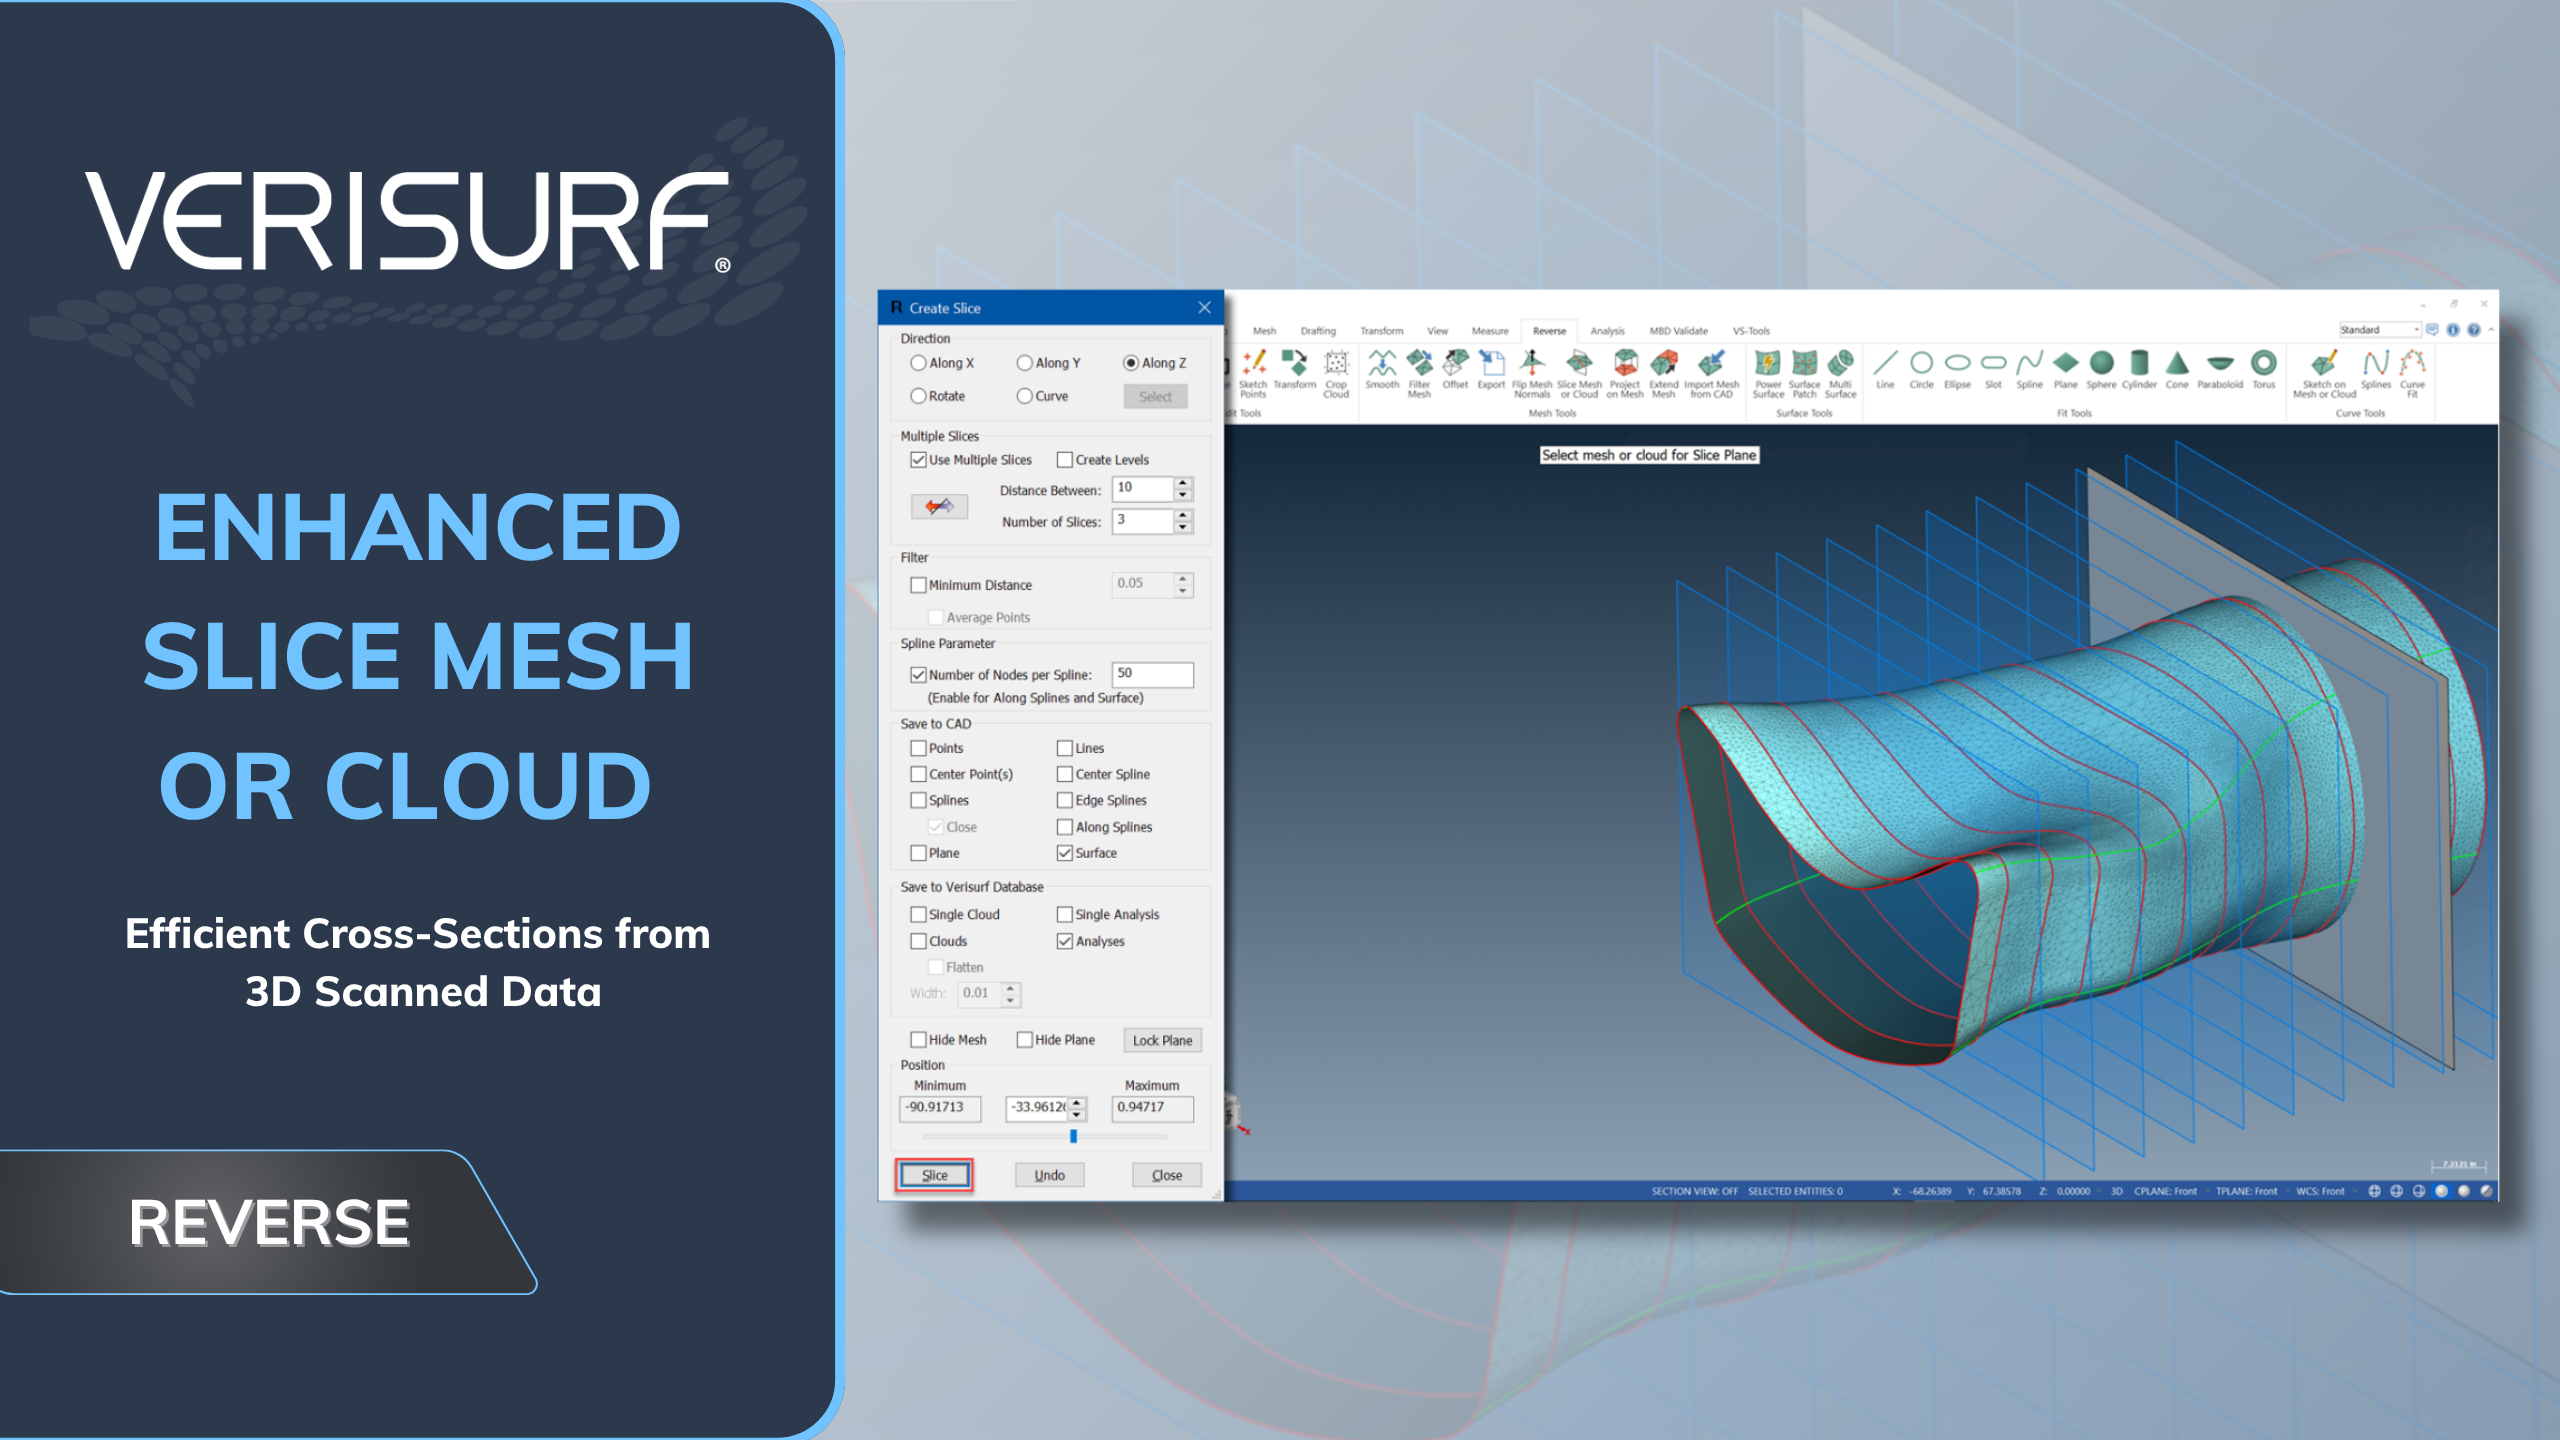Select the Torus fit tool
Image resolution: width=2560 pixels, height=1440 pixels.
(x=2264, y=369)
